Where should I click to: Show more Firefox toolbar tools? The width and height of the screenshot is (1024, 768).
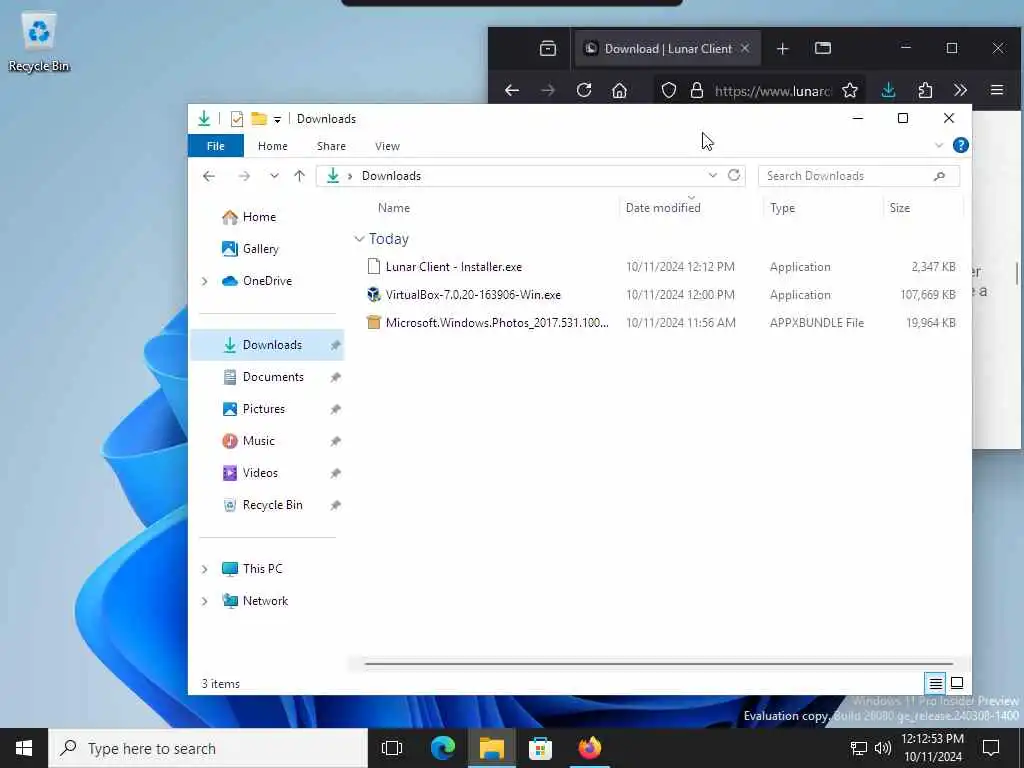coord(960,90)
